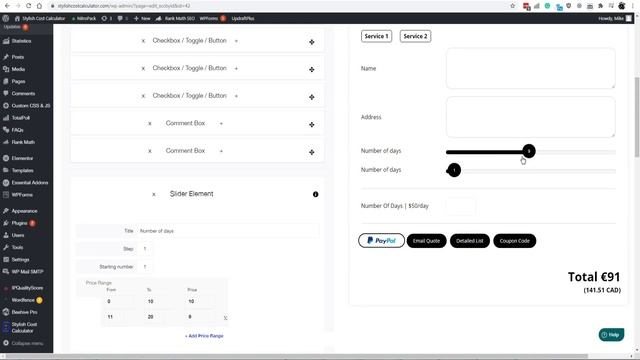Viewport: 640px width, 360px height.
Task: Go back in browser history
Action: (7, 6)
